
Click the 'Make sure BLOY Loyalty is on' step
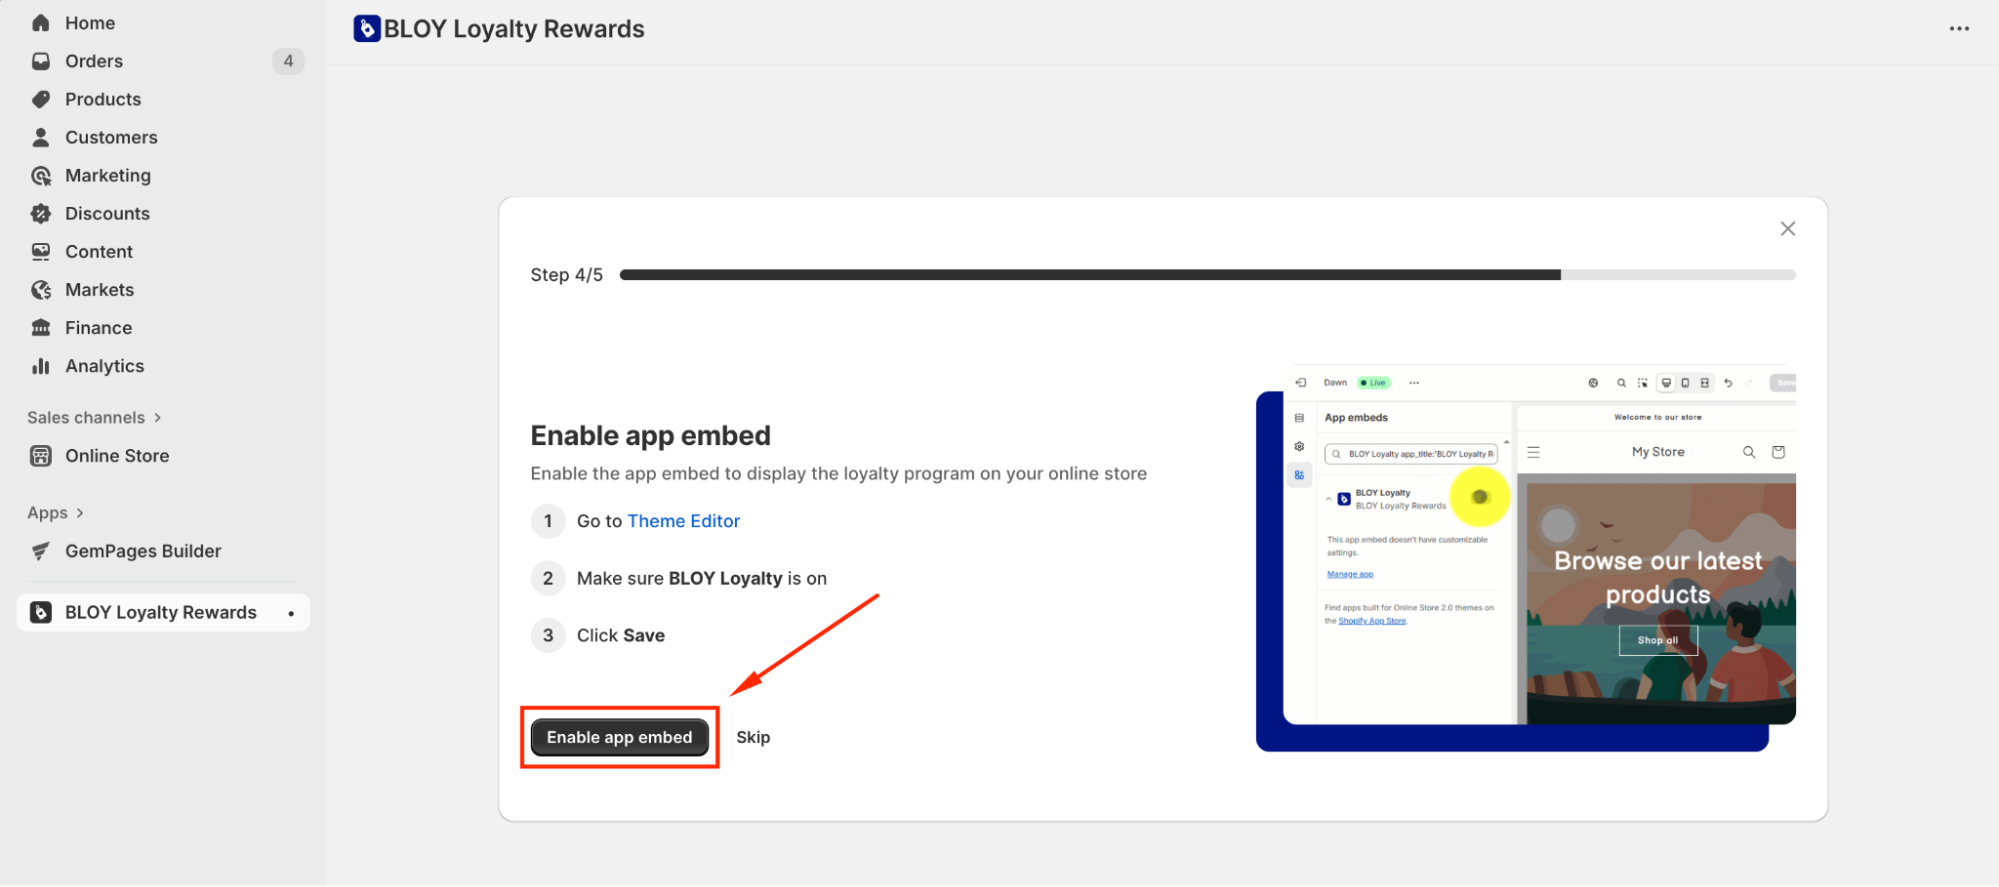702,578
